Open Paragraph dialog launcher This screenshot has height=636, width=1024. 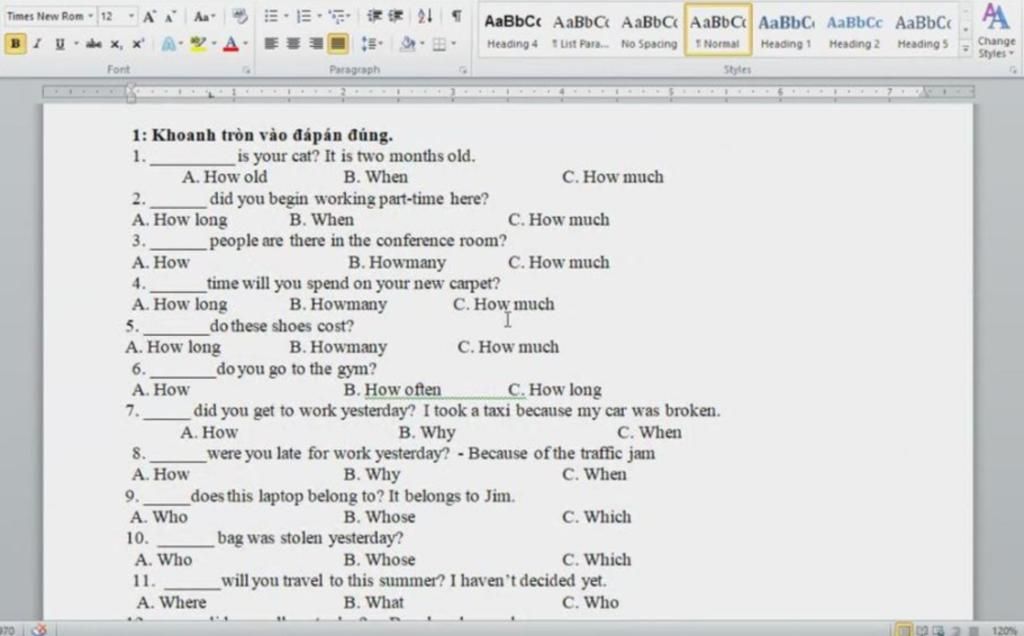coord(462,69)
